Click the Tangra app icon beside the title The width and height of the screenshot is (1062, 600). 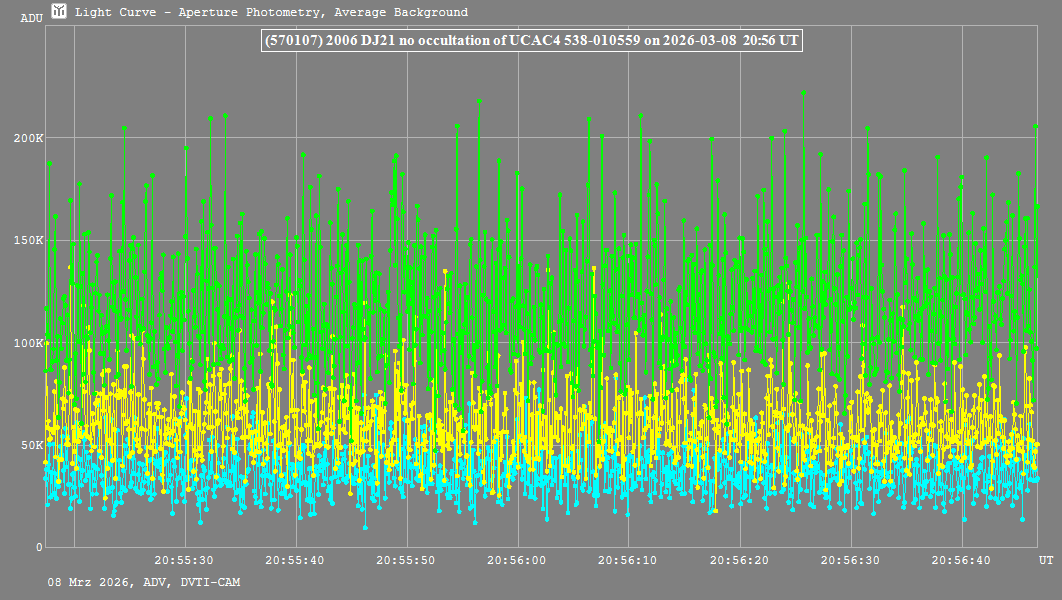coord(59,12)
